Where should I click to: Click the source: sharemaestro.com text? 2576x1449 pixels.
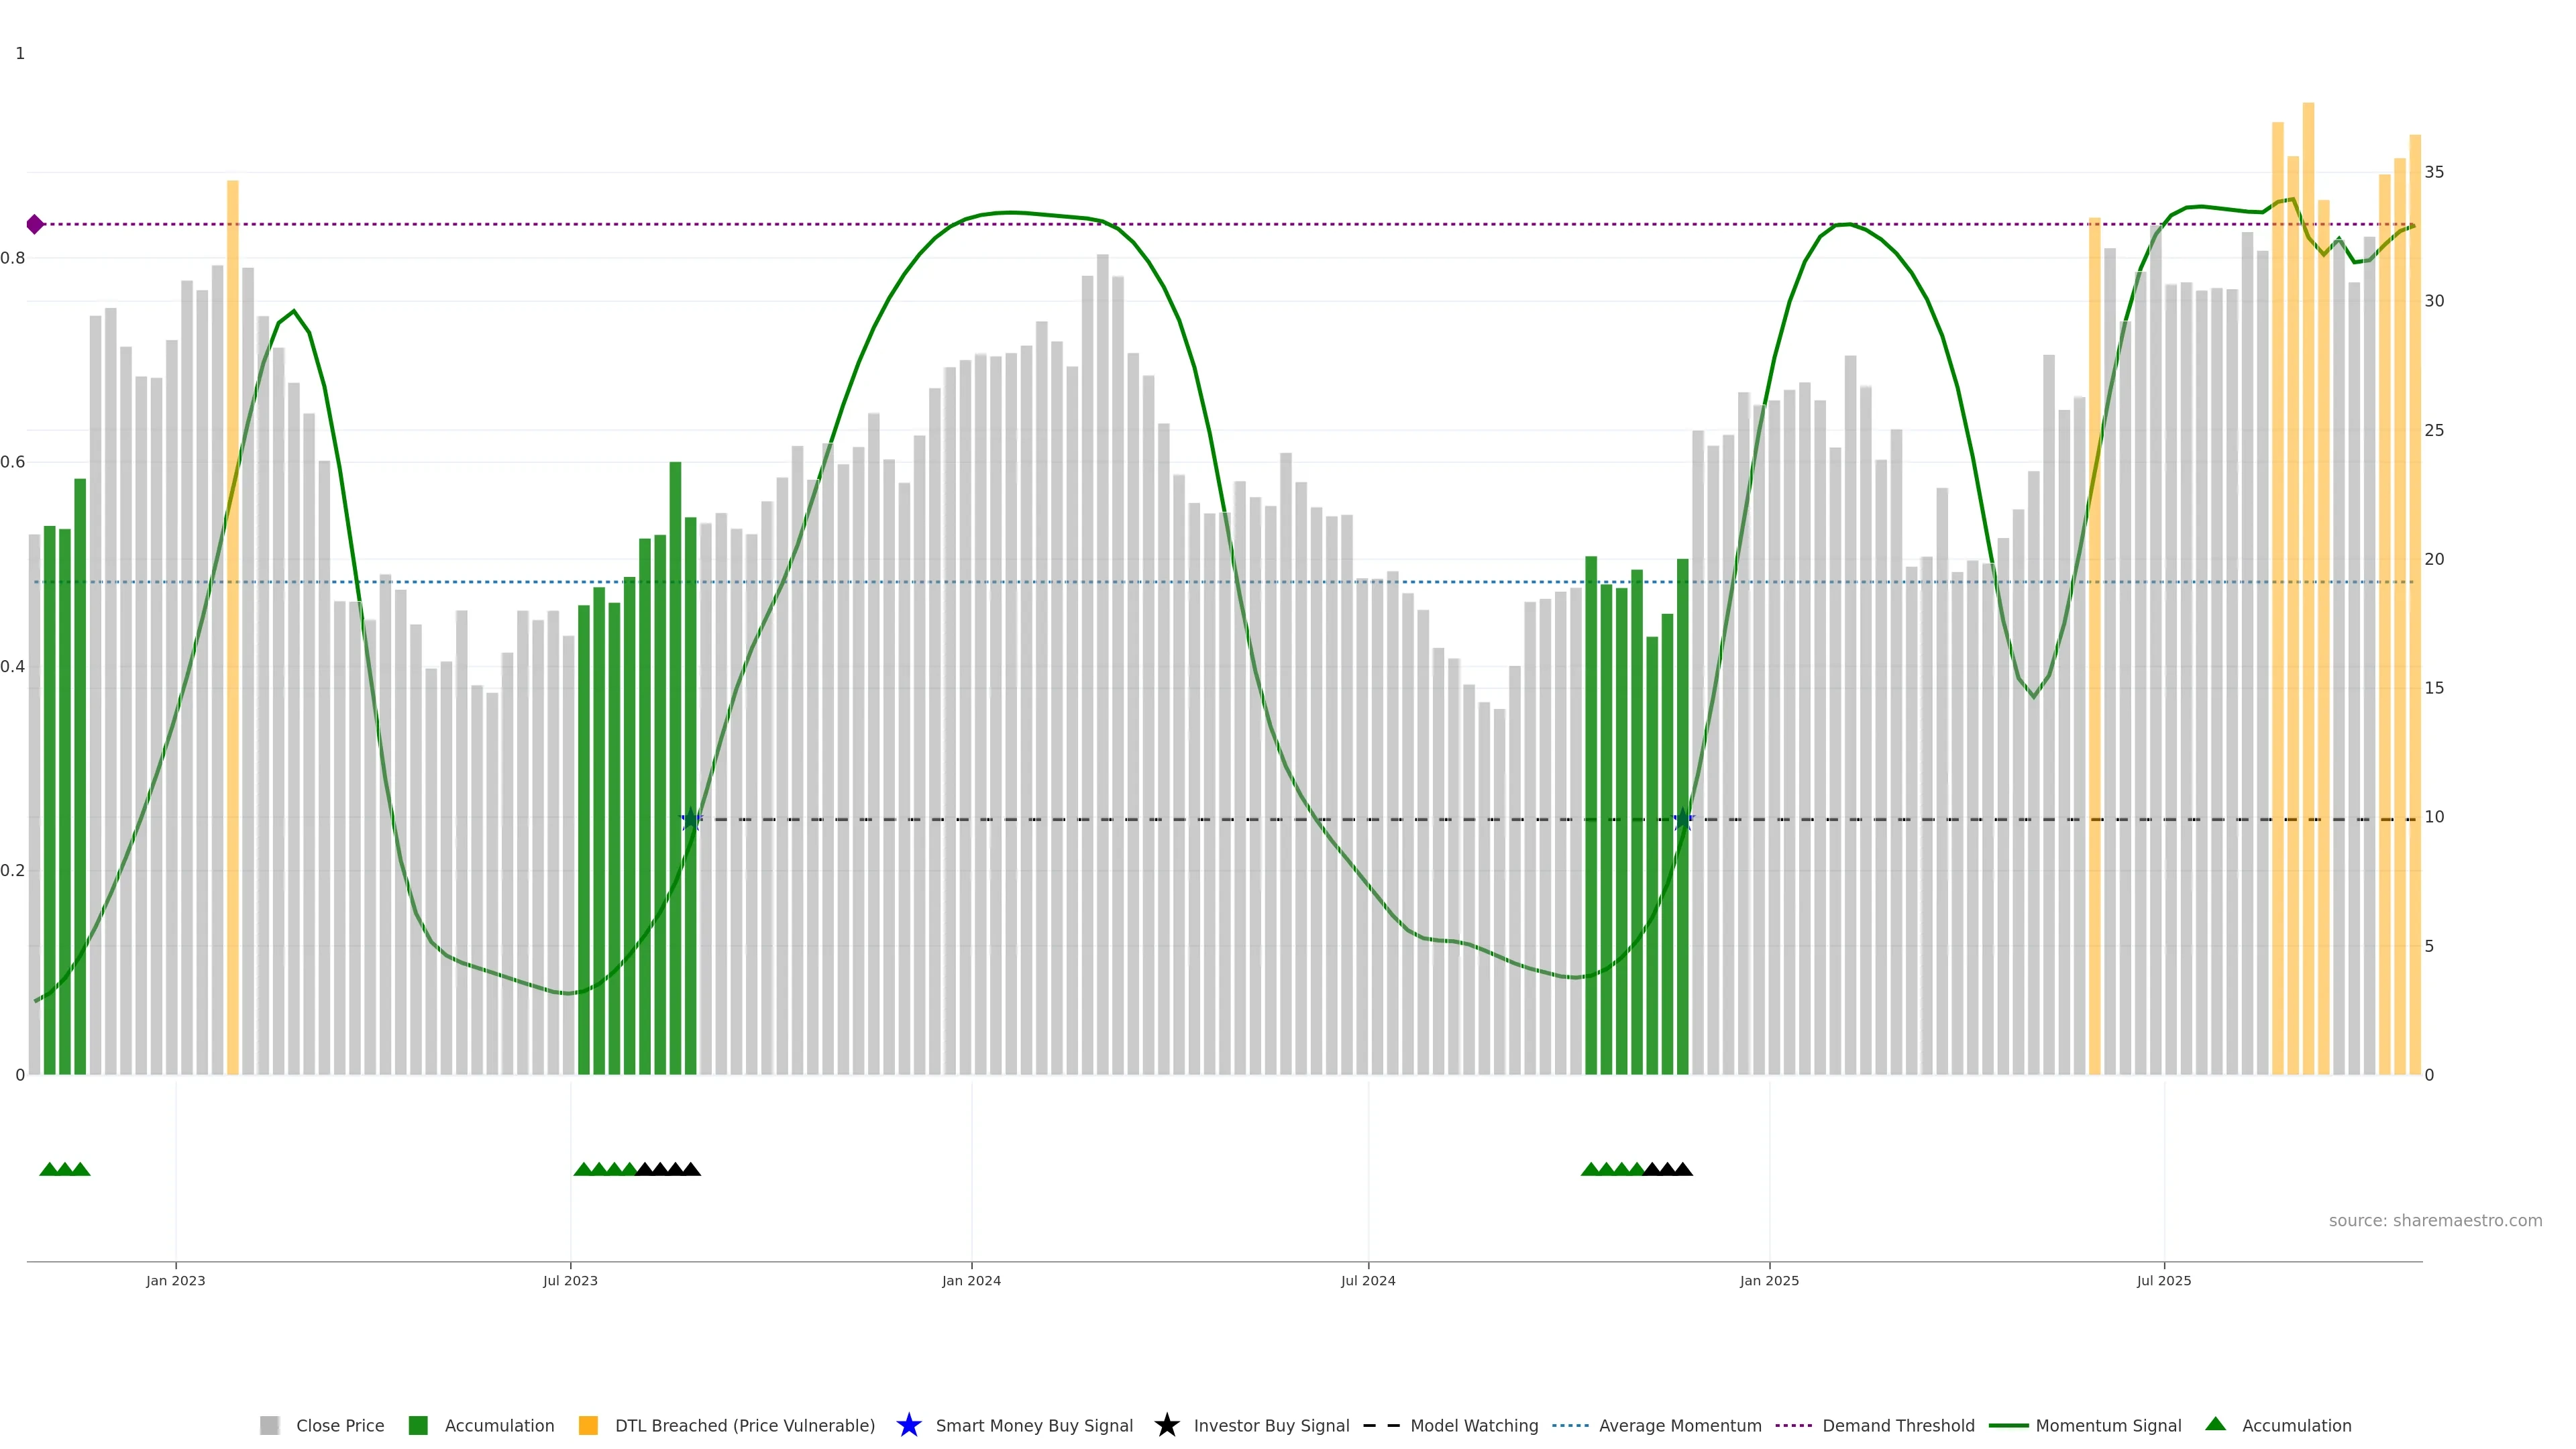2435,1220
